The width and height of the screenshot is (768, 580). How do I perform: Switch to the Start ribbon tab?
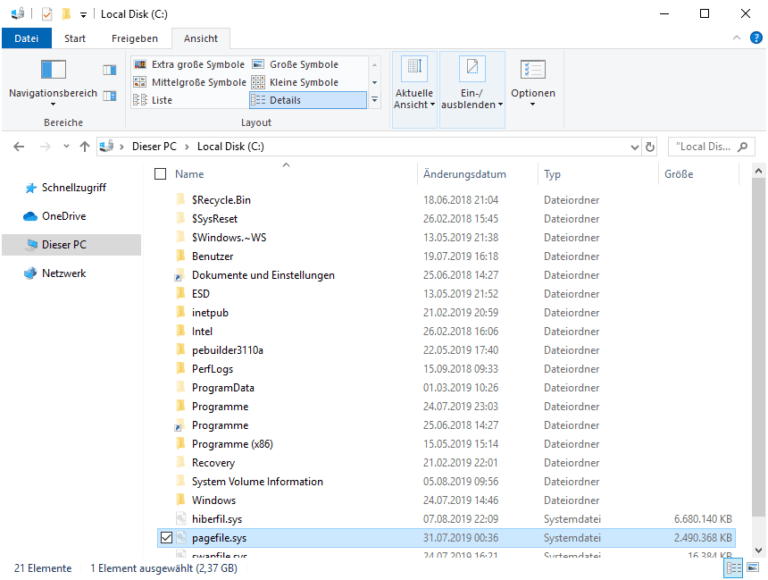tap(75, 38)
